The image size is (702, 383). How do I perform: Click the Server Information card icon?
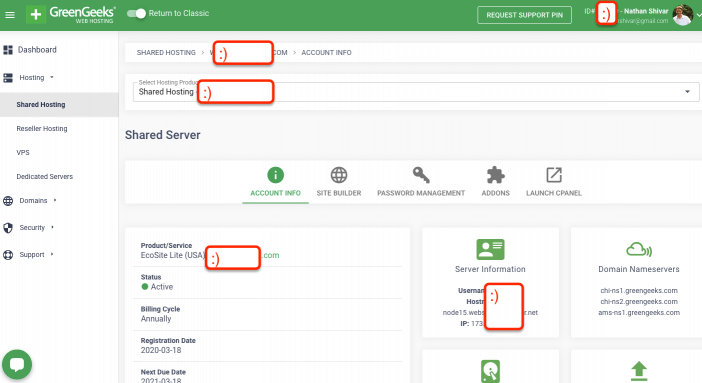coord(490,249)
